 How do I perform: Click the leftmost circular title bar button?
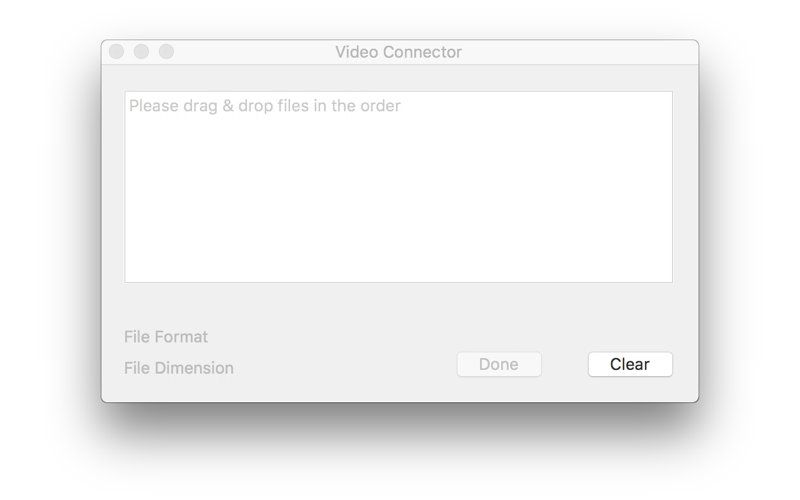coord(116,52)
